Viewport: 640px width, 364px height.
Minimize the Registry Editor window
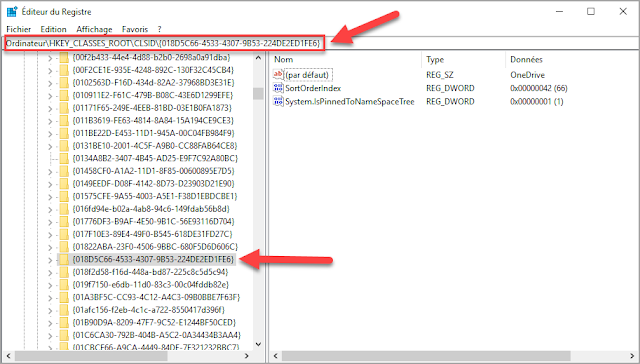point(559,11)
